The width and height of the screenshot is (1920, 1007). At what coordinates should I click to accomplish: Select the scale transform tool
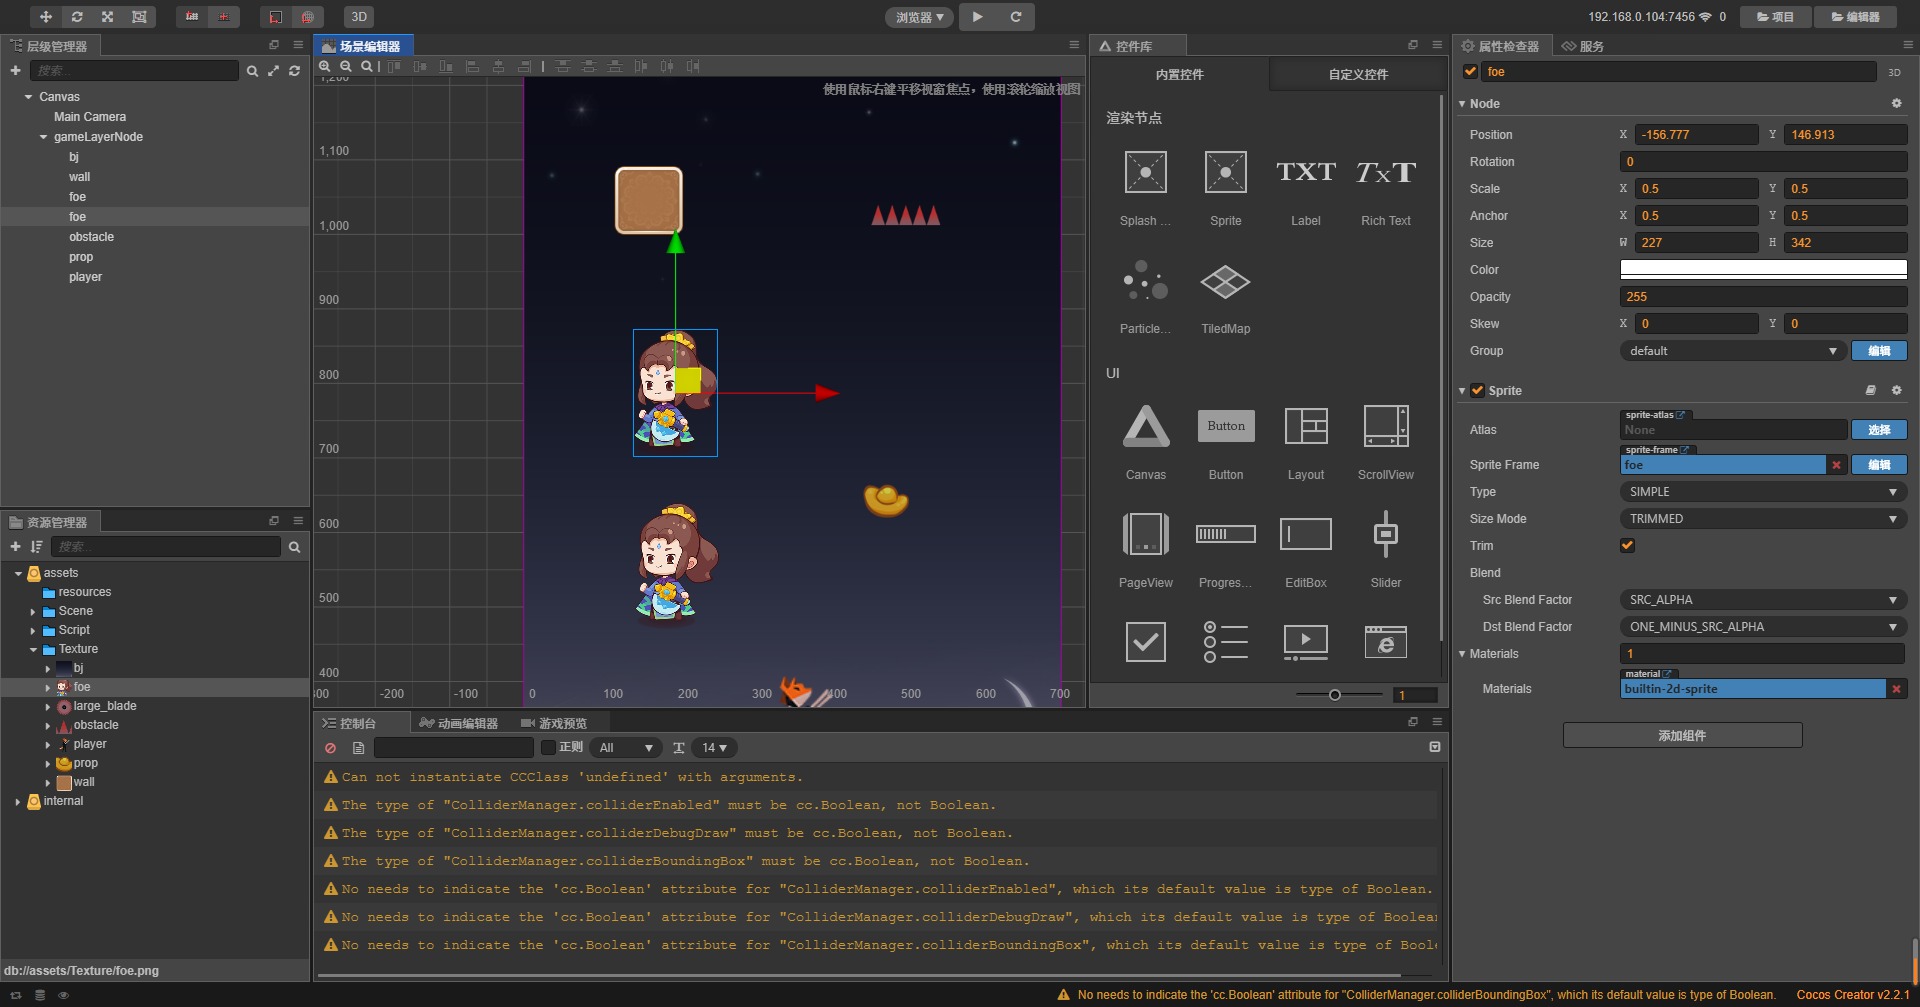(x=107, y=17)
